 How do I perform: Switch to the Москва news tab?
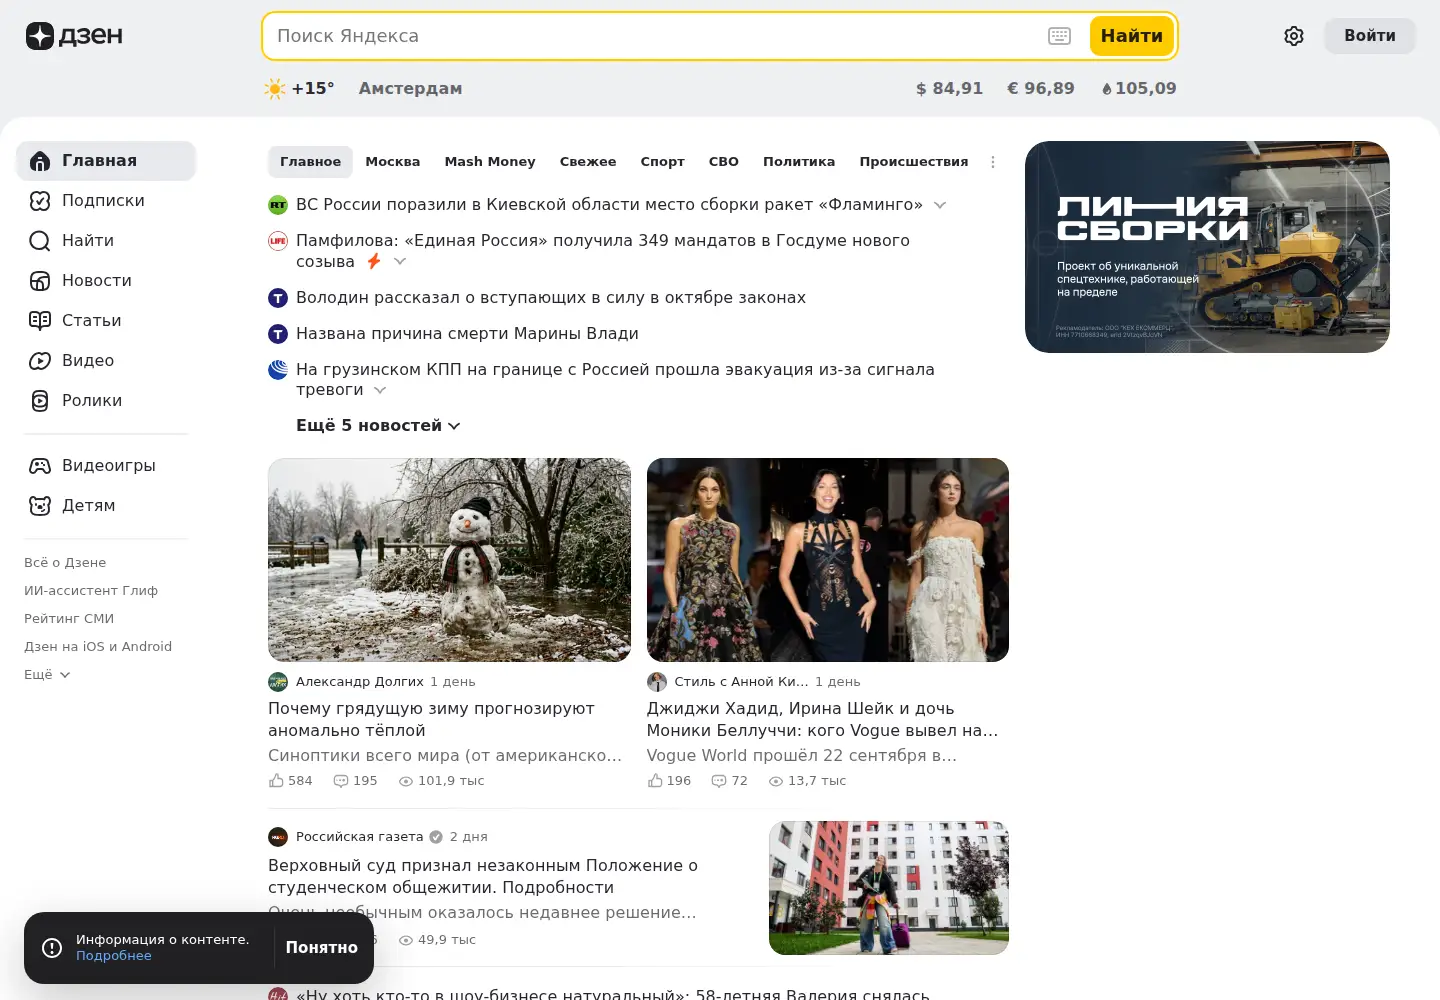[393, 162]
